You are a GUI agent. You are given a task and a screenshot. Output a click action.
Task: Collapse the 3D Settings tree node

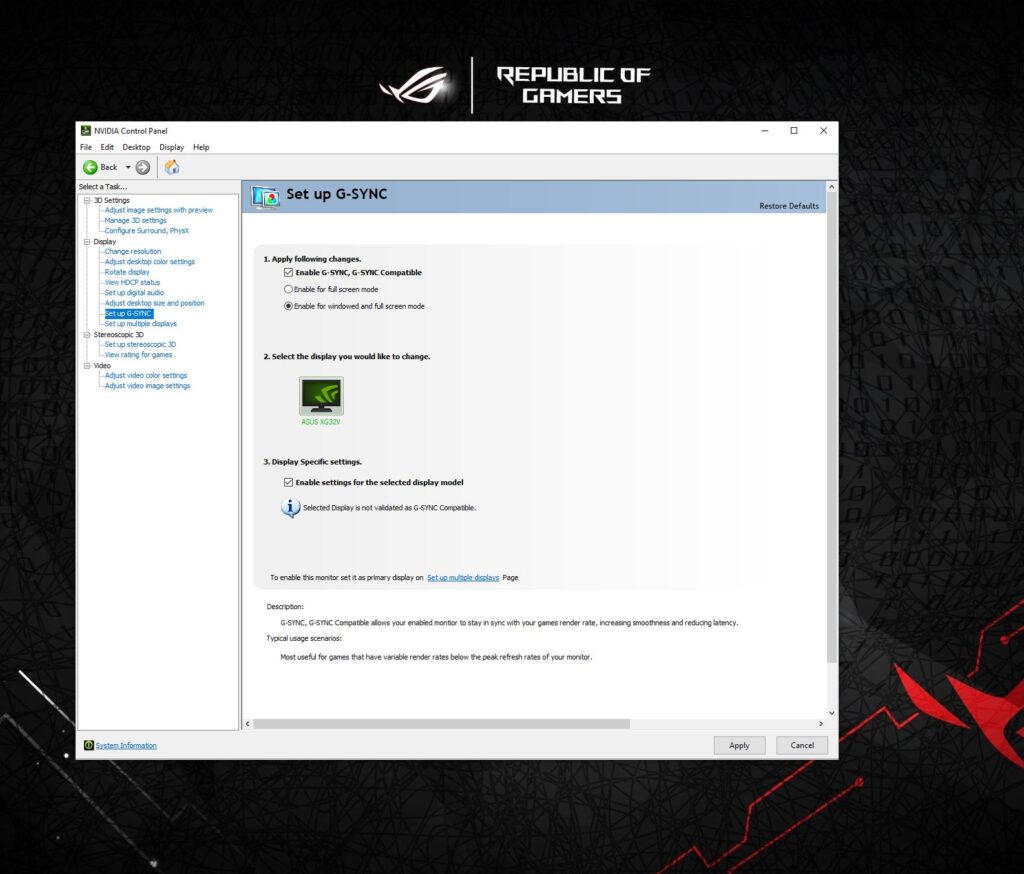click(87, 201)
